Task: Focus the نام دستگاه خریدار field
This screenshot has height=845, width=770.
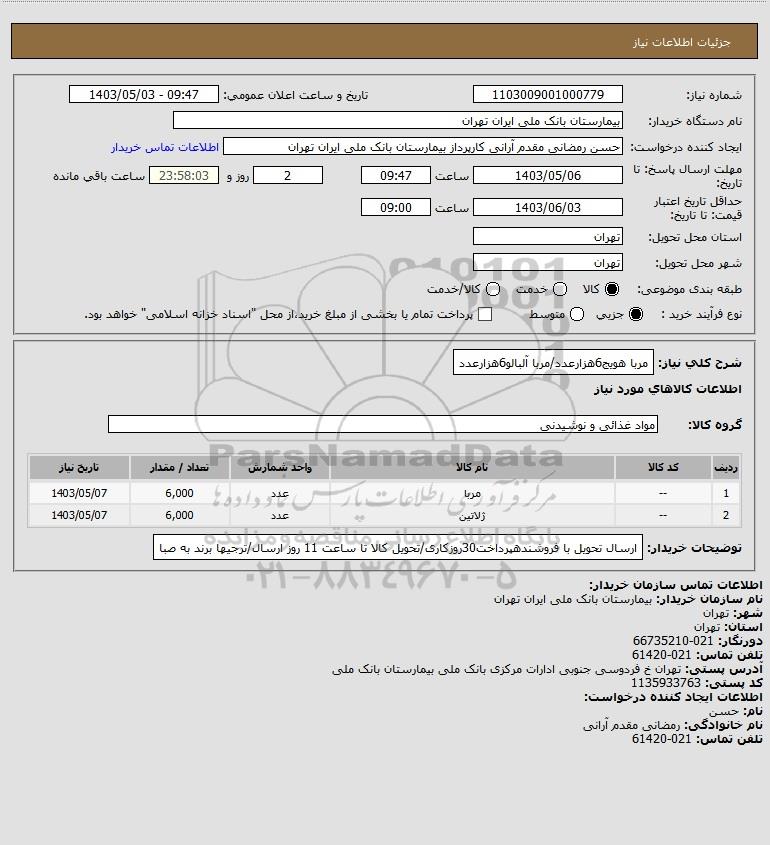Action: [398, 121]
